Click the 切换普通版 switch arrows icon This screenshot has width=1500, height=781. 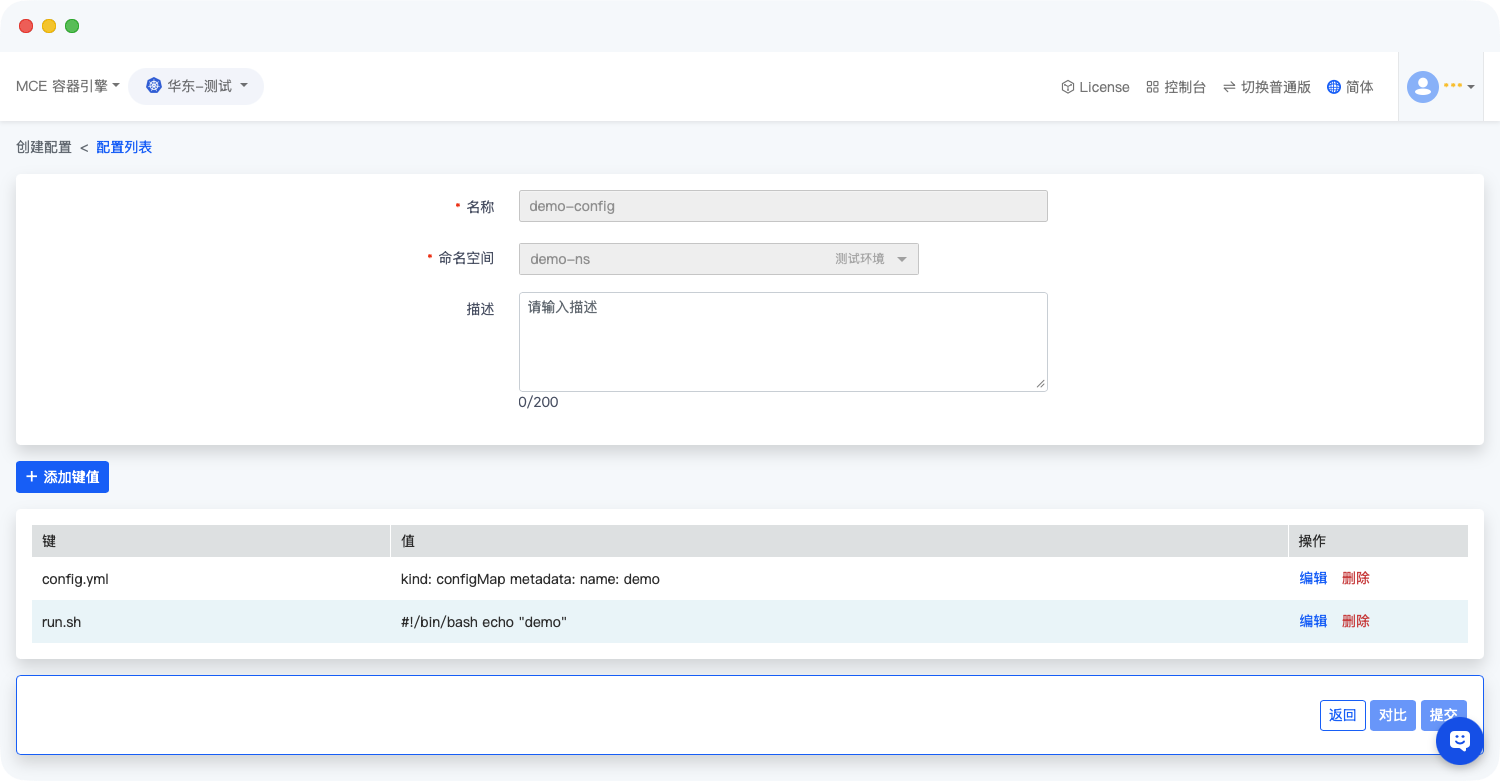point(1229,87)
